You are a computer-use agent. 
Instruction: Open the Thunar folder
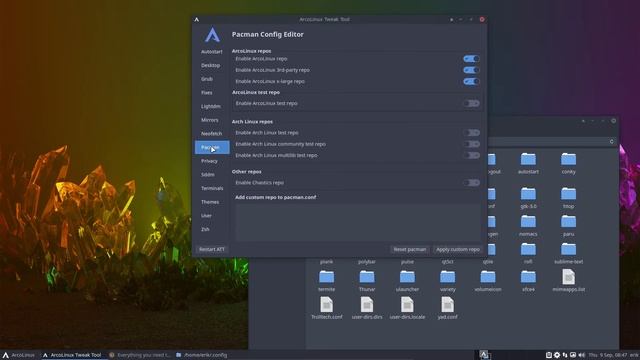[367, 281]
